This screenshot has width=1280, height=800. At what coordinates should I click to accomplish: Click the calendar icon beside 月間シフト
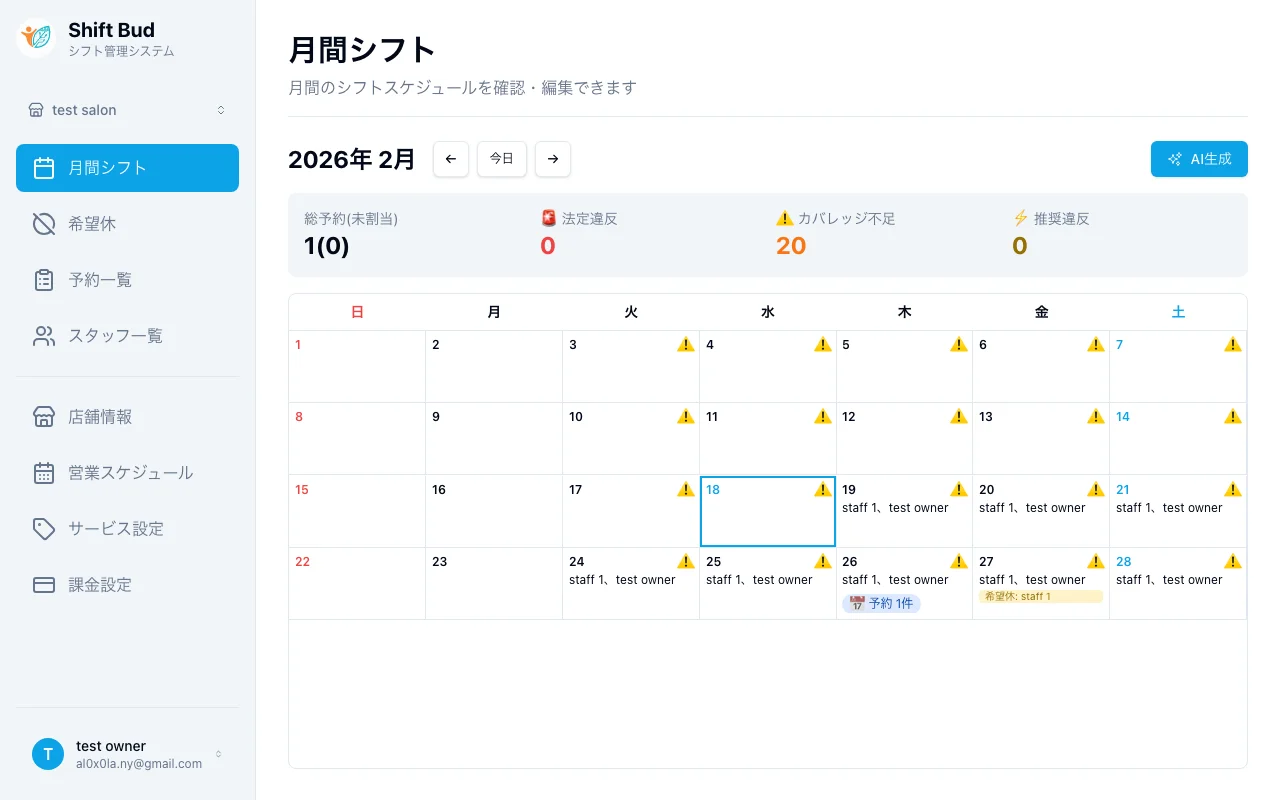click(44, 168)
